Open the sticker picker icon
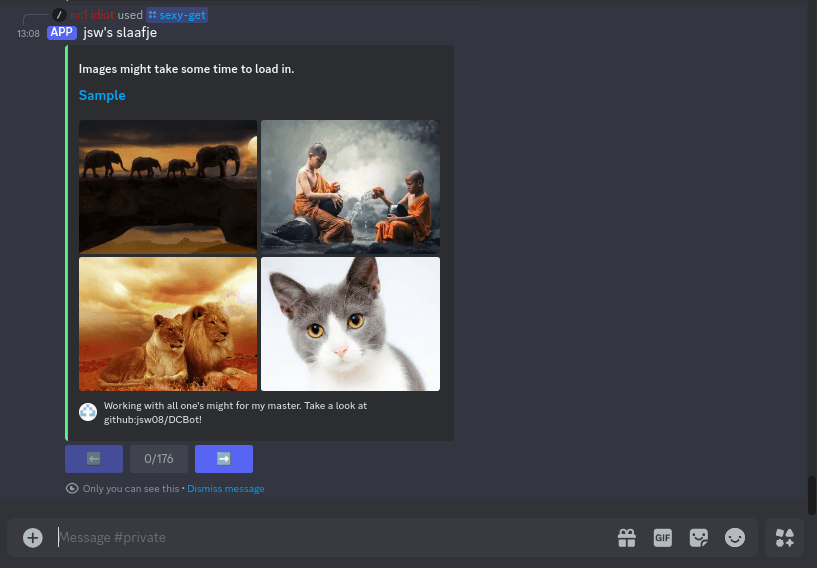Viewport: 817px width, 568px height. tap(699, 538)
